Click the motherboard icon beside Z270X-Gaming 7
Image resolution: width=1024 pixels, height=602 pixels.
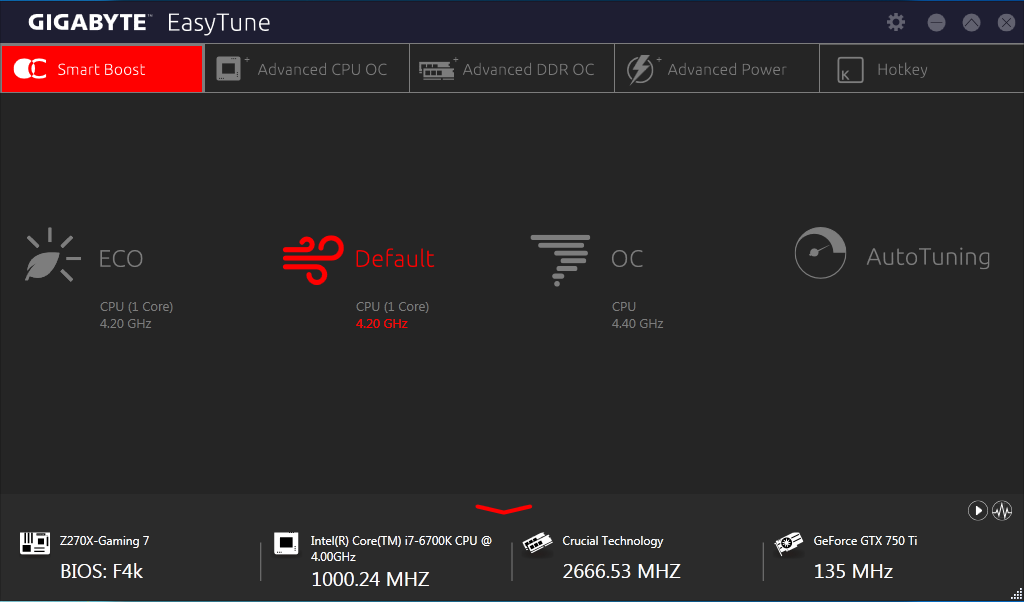pyautogui.click(x=35, y=543)
